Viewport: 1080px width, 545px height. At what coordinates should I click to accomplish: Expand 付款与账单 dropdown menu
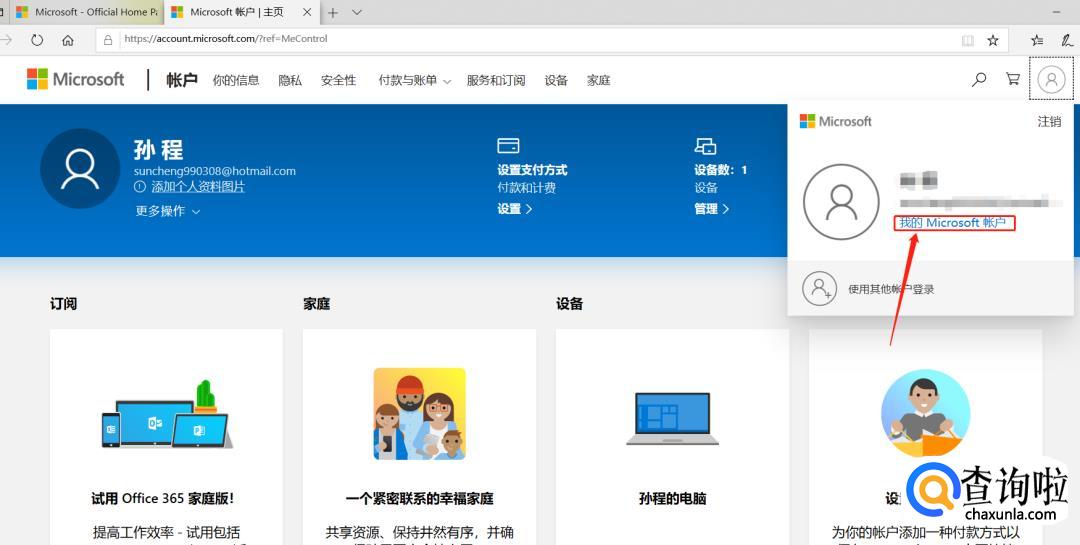tap(415, 81)
